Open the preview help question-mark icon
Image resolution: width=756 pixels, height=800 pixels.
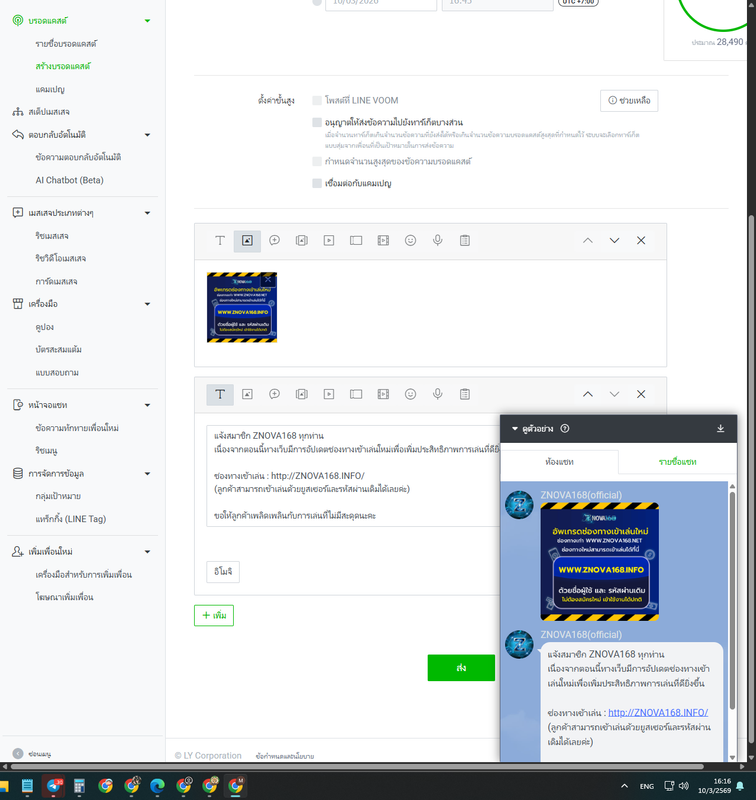pos(565,429)
